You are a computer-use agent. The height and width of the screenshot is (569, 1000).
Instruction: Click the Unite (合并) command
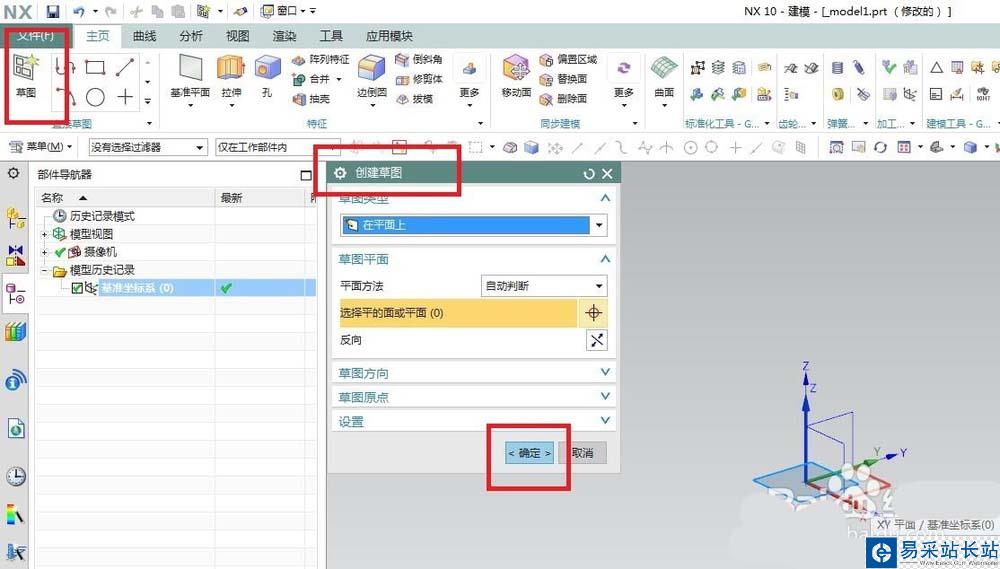click(x=313, y=79)
